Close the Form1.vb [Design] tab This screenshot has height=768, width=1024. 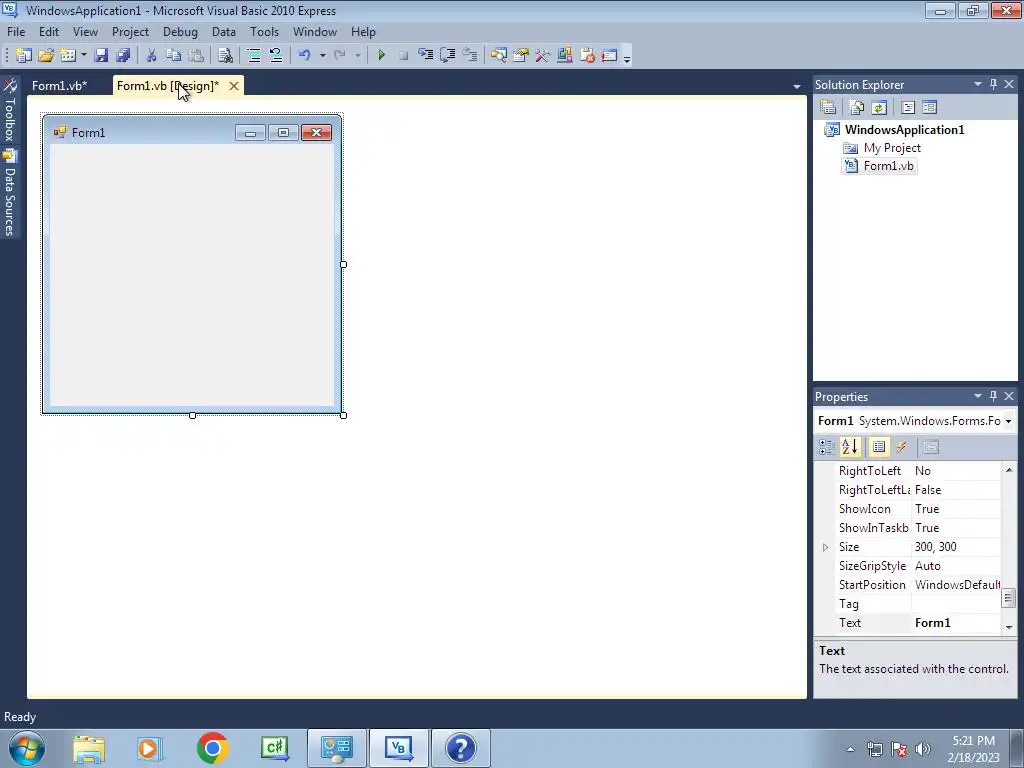pyautogui.click(x=234, y=86)
